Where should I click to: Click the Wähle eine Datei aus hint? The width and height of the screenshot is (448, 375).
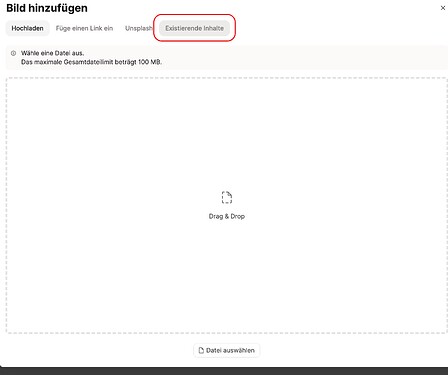(x=52, y=53)
